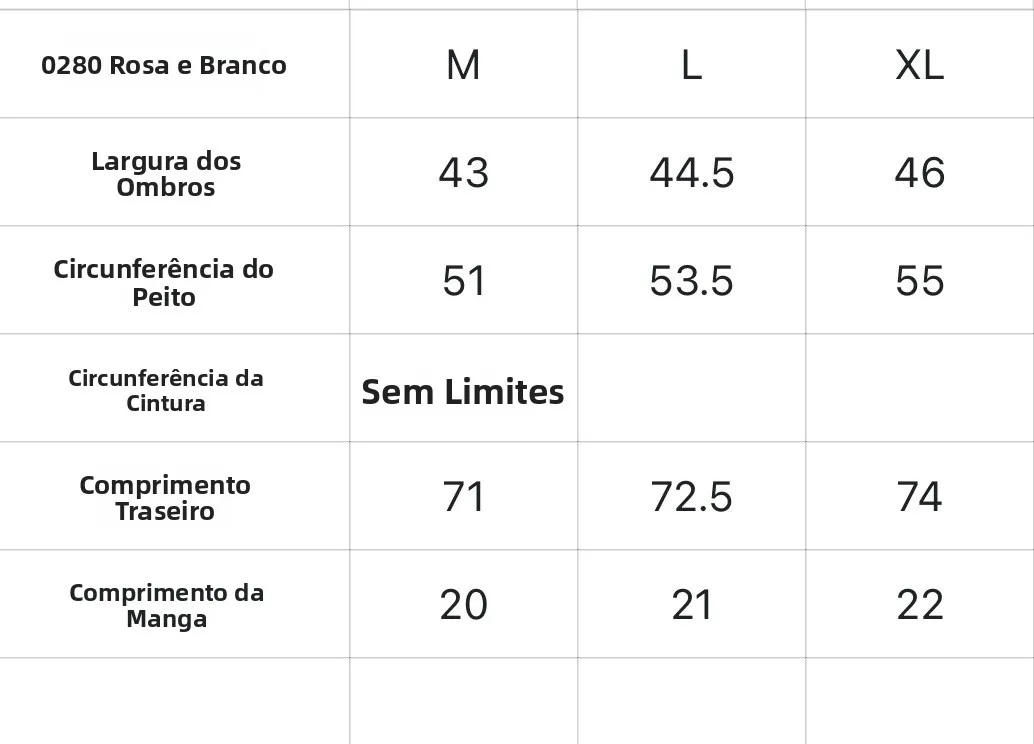Viewport: 1034px width, 744px height.
Task: Select the M size column header
Action: point(463,65)
